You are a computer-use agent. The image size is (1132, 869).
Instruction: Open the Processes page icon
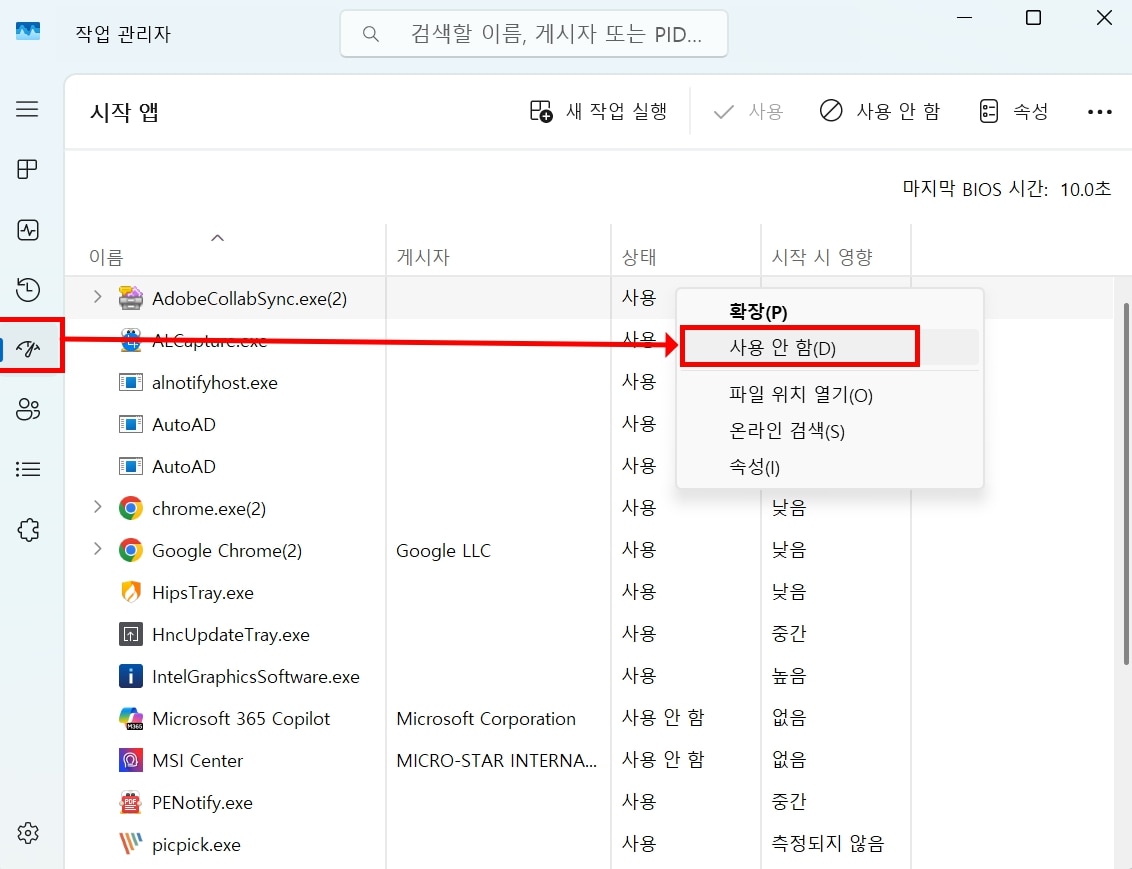28,169
